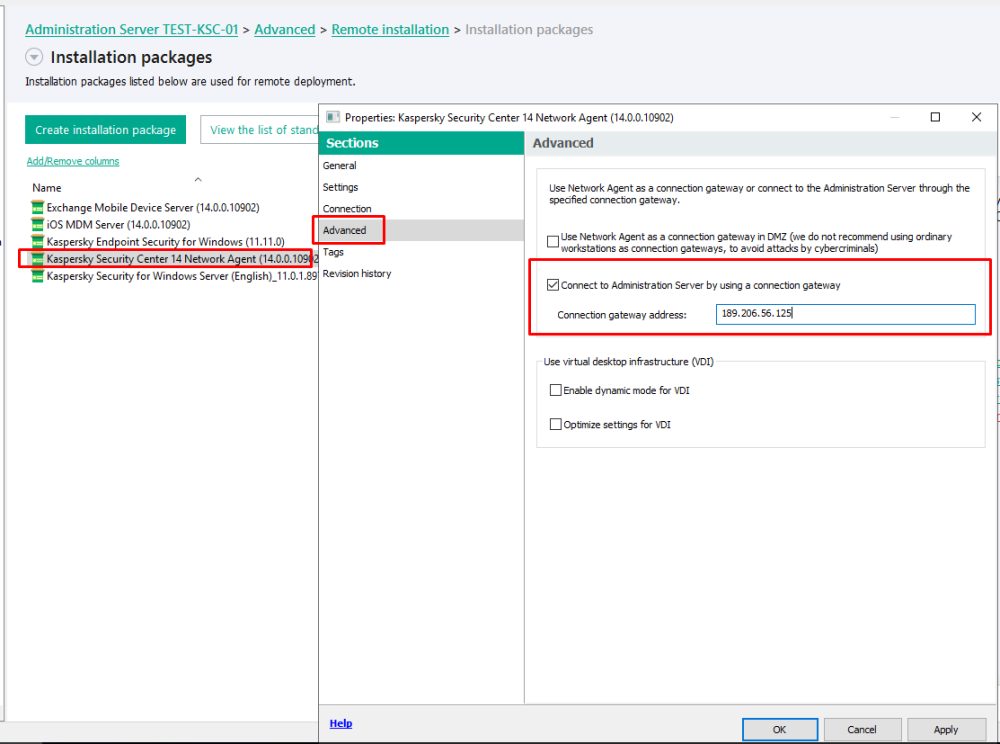The height and width of the screenshot is (744, 1000).
Task: Select the Advanced section
Action: pyautogui.click(x=422, y=230)
